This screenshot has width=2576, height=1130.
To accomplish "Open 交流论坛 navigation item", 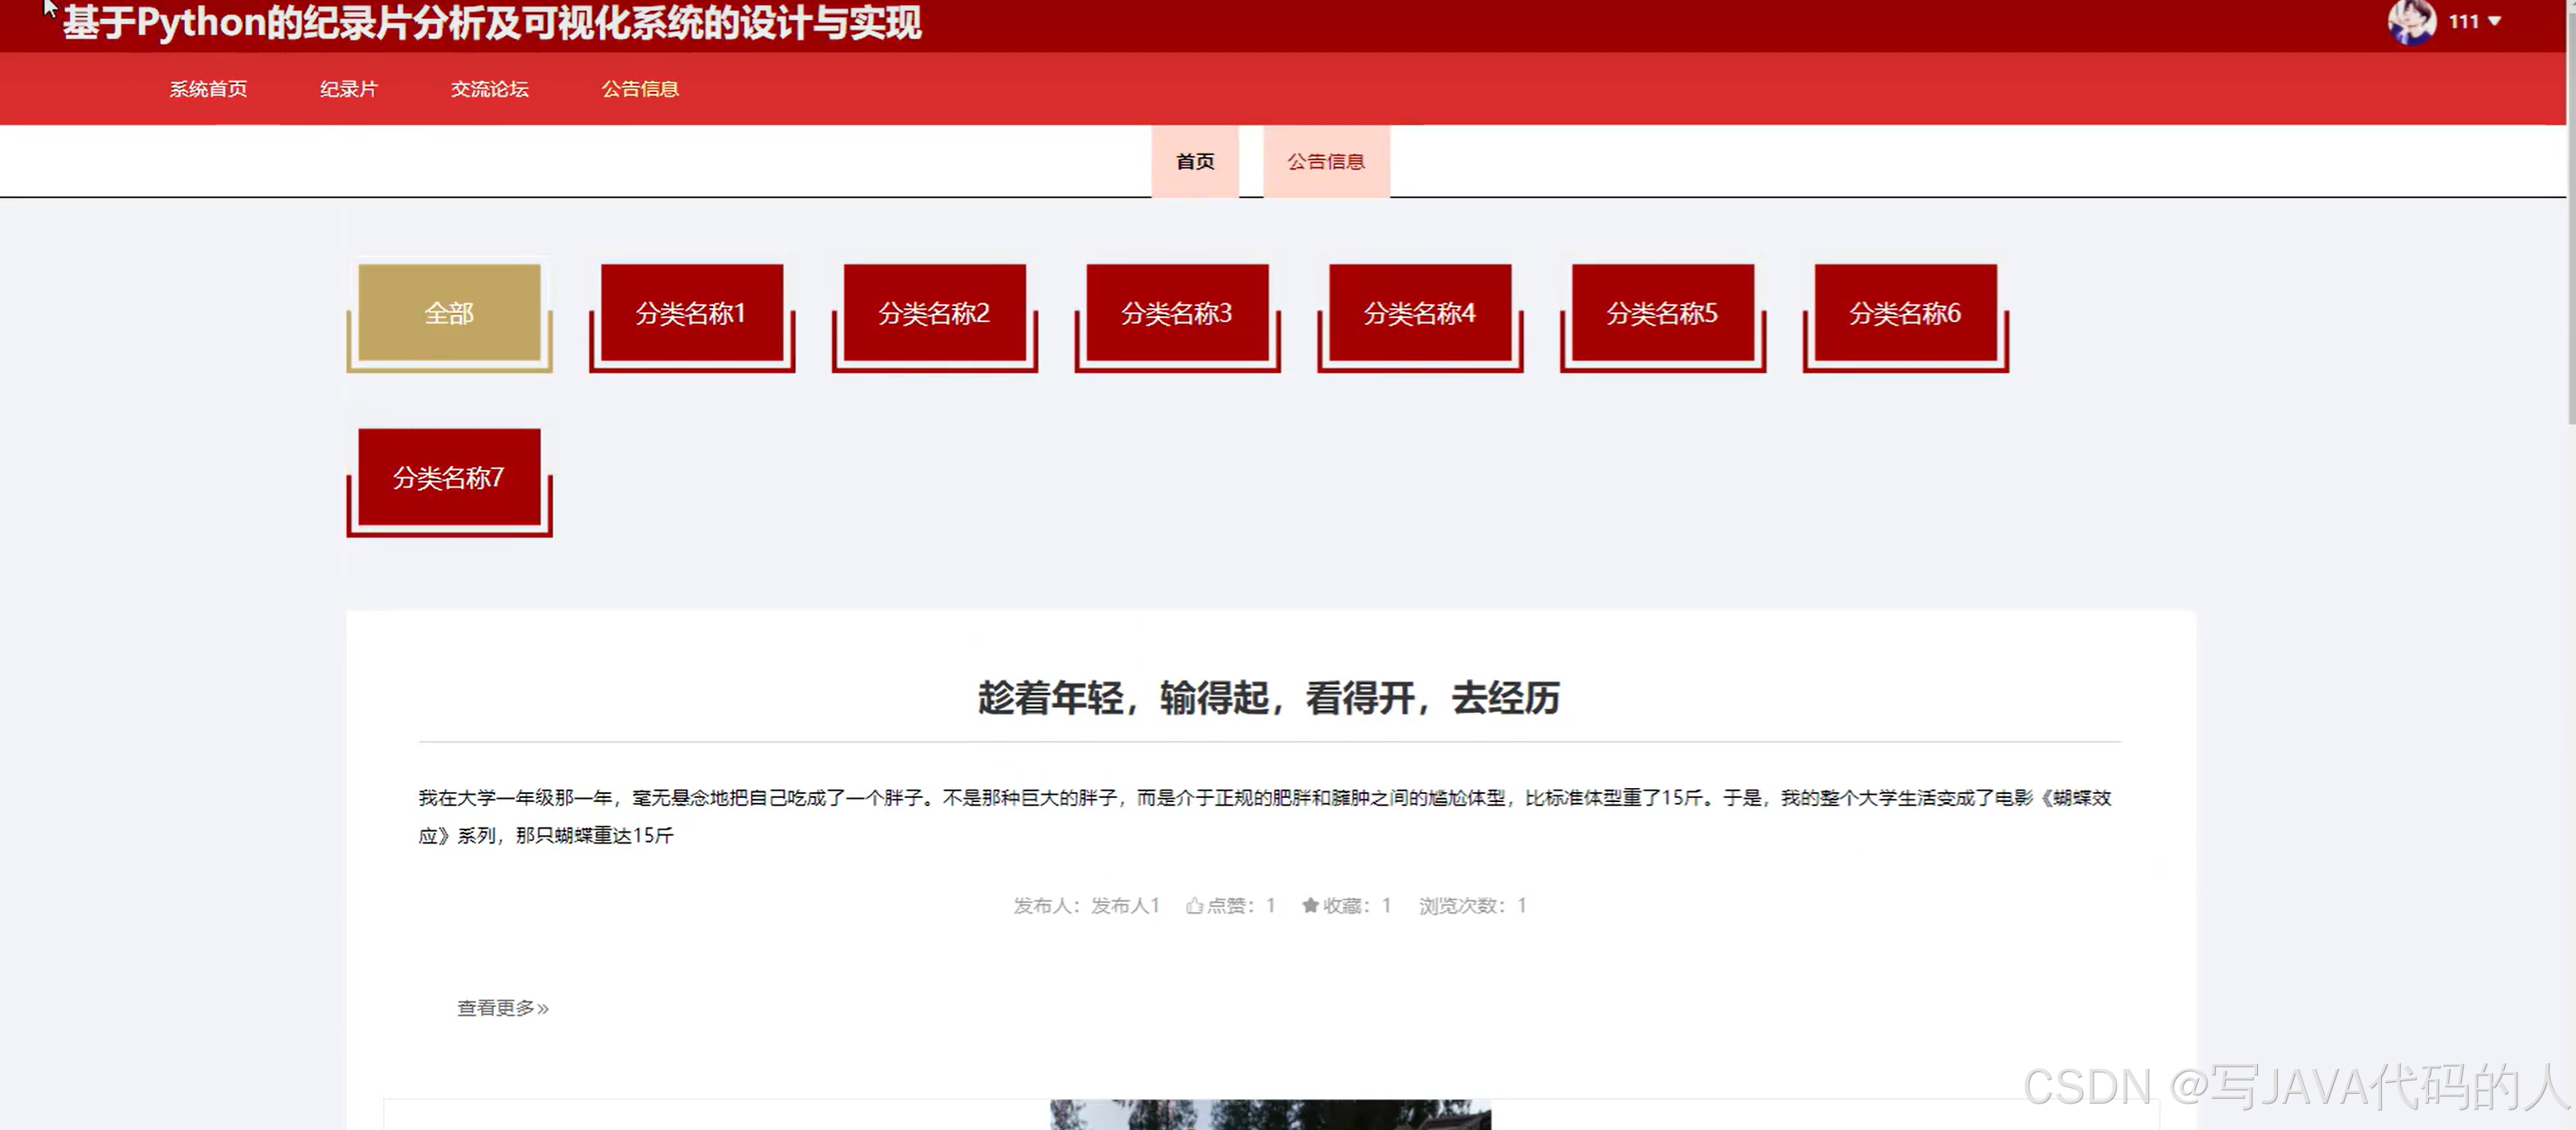I will tap(490, 89).
